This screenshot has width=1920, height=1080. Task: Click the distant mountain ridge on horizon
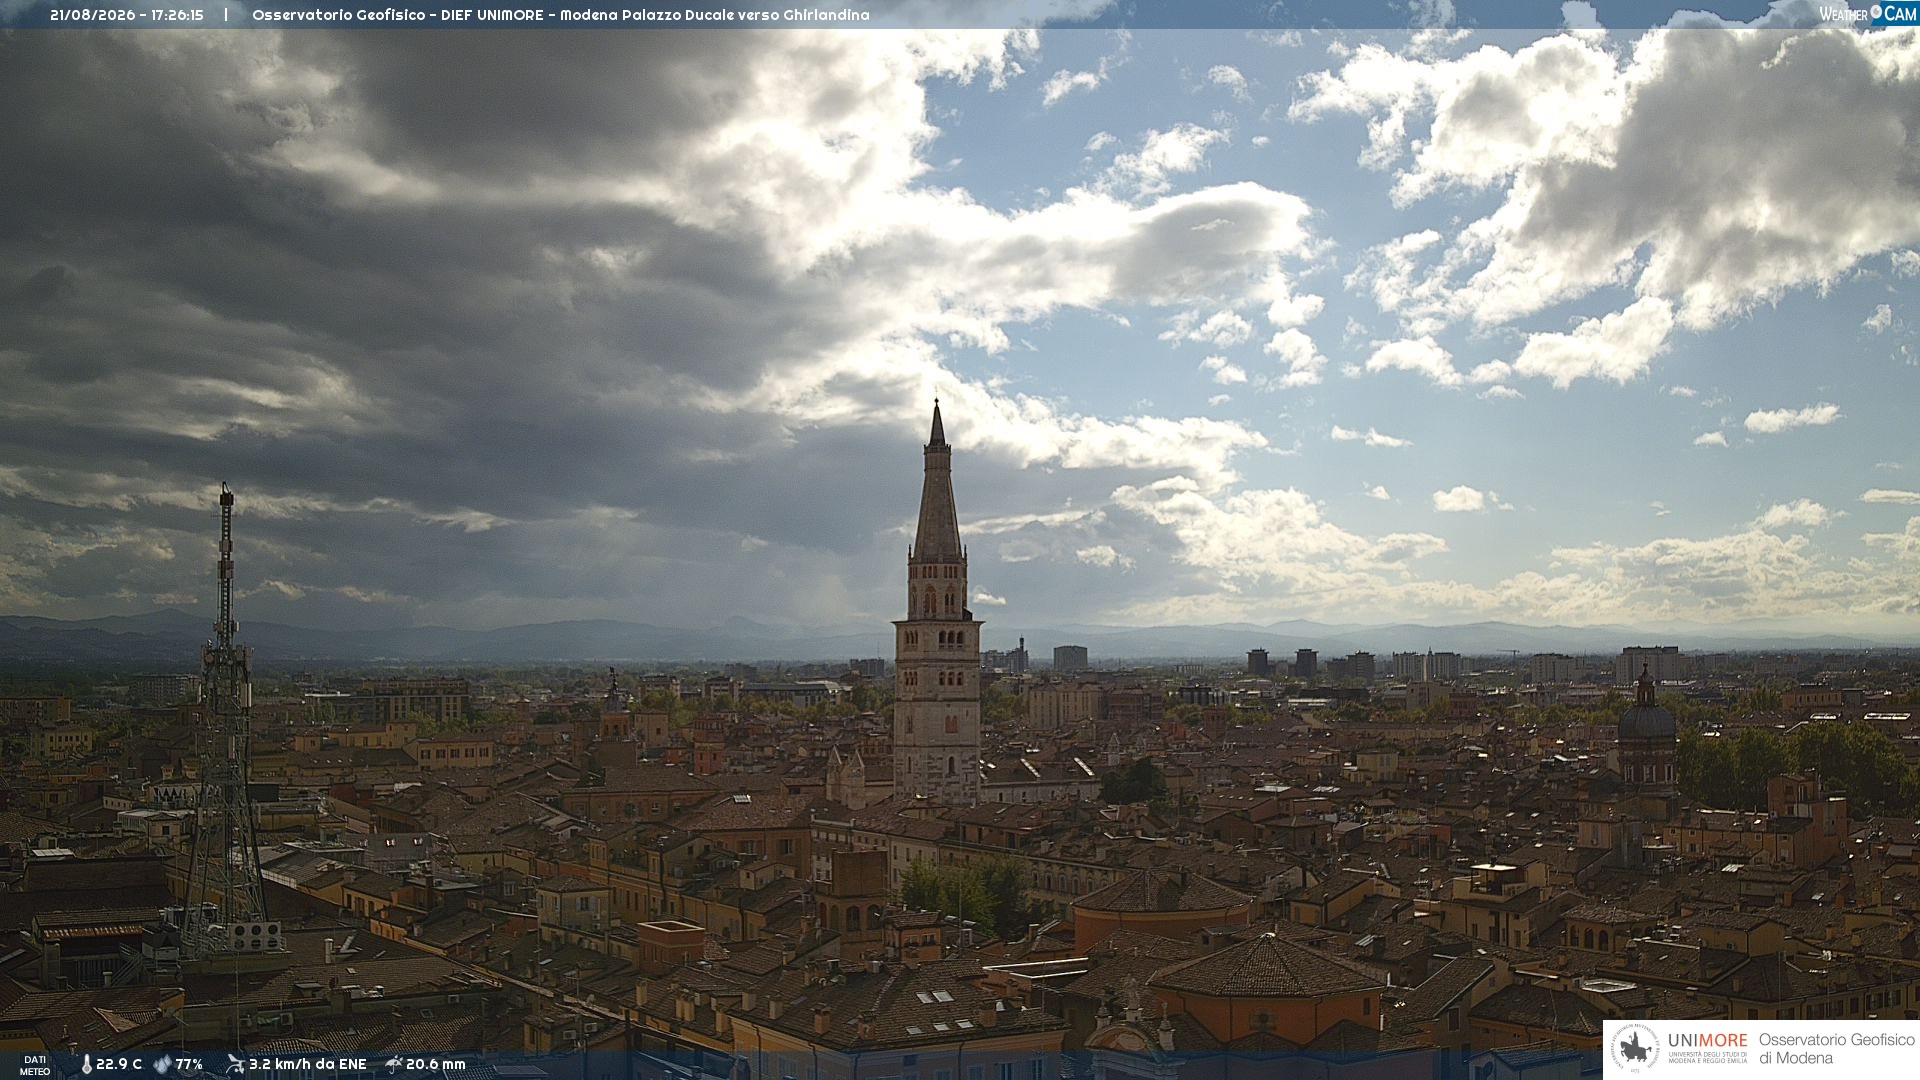(x=960, y=637)
